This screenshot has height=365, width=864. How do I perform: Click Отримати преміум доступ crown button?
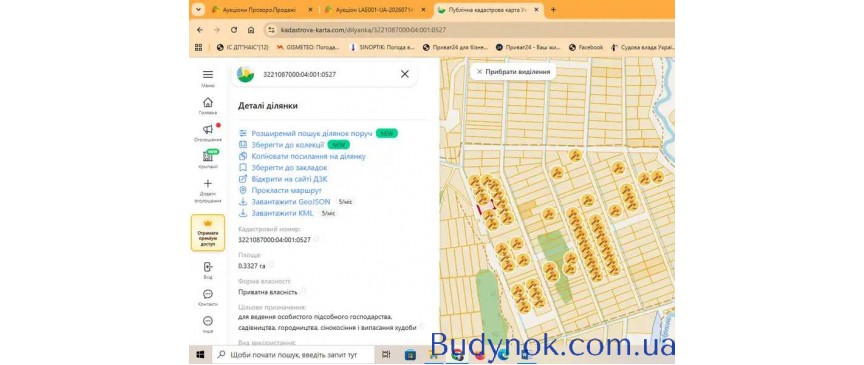coord(208,233)
